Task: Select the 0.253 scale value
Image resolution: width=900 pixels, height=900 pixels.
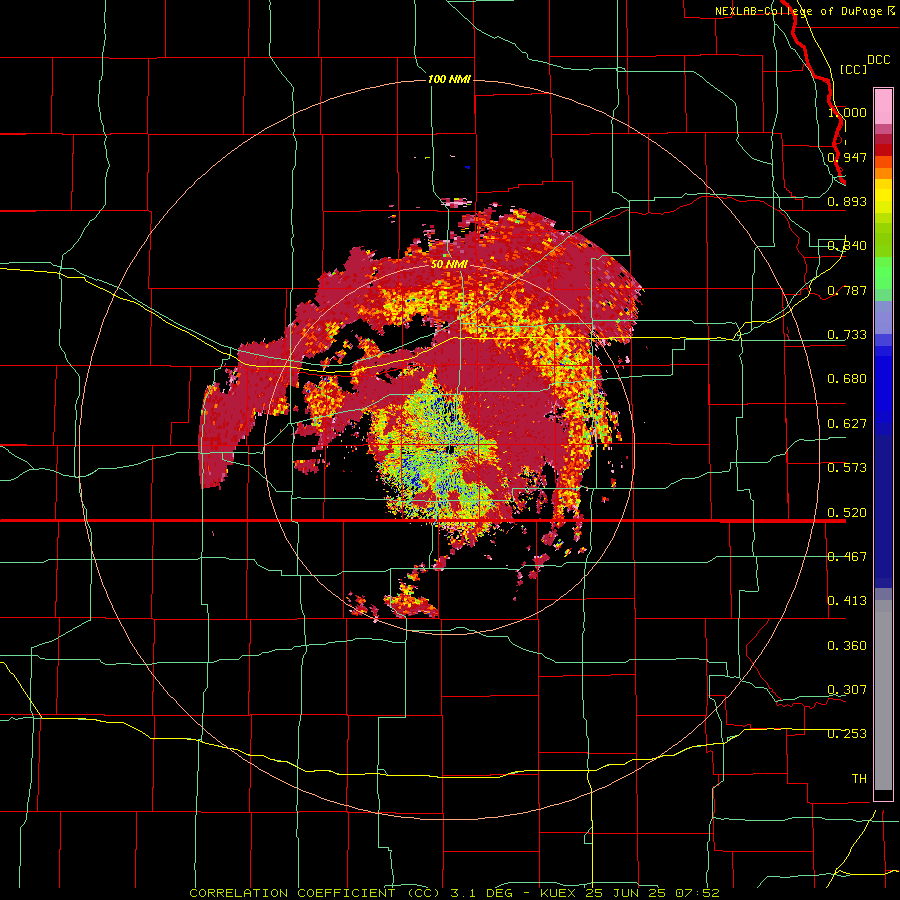Action: pos(847,734)
